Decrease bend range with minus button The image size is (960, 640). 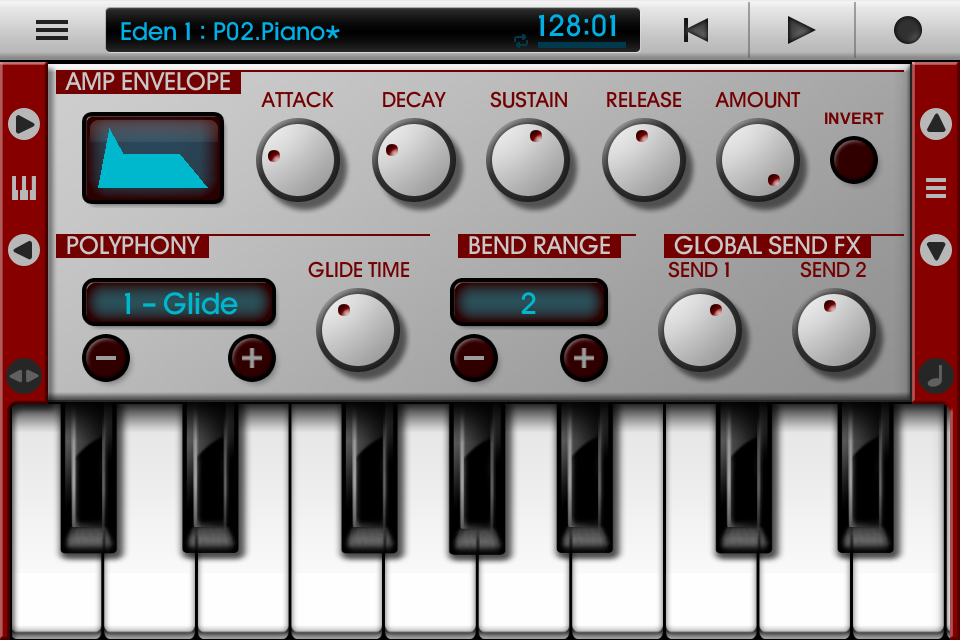coord(474,358)
